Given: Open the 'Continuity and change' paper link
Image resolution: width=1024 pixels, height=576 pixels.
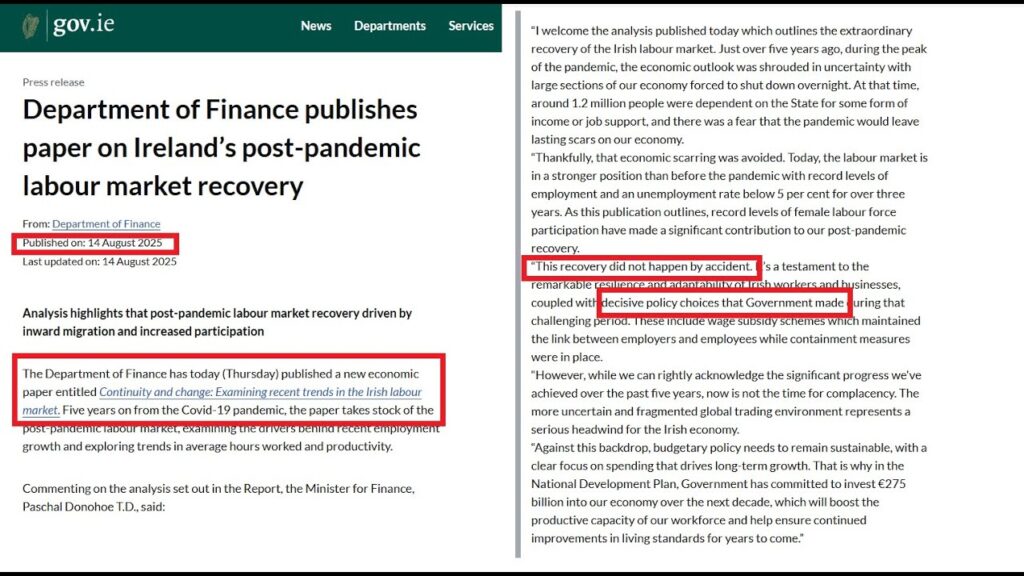Looking at the screenshot, I should (x=260, y=392).
